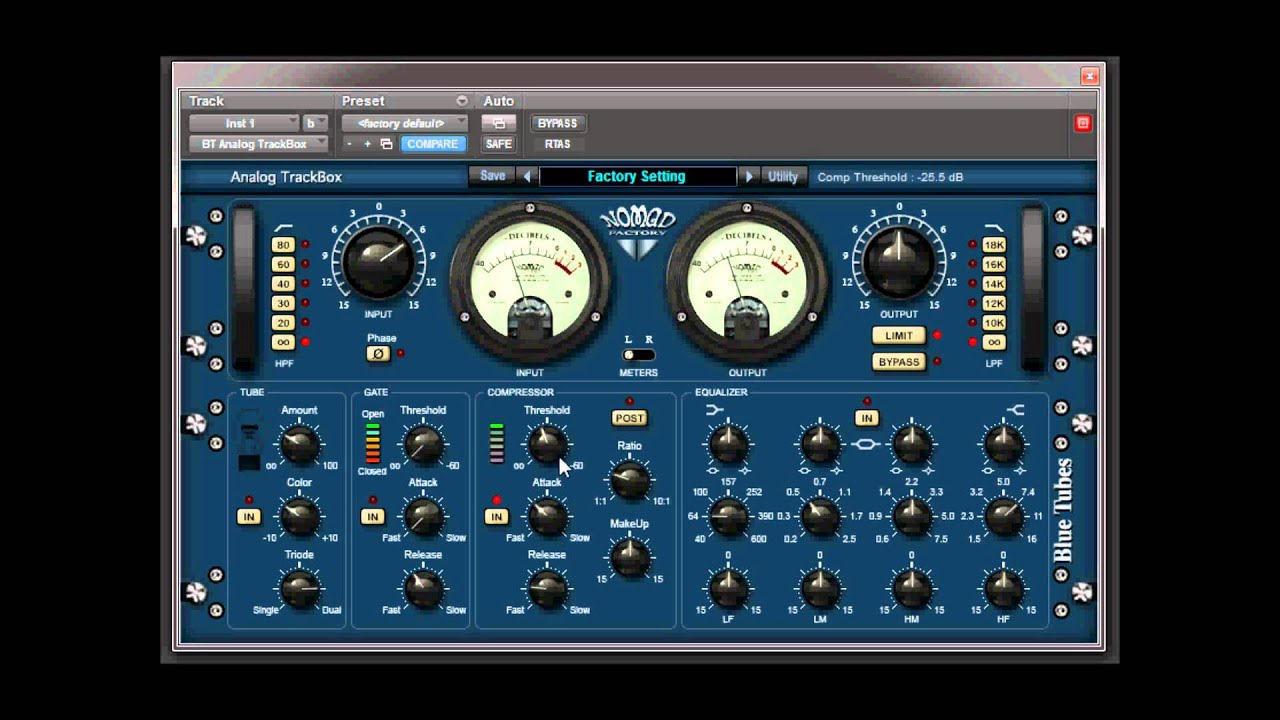The image size is (1280, 720).
Task: Click the previous preset minus button
Action: 349,144
